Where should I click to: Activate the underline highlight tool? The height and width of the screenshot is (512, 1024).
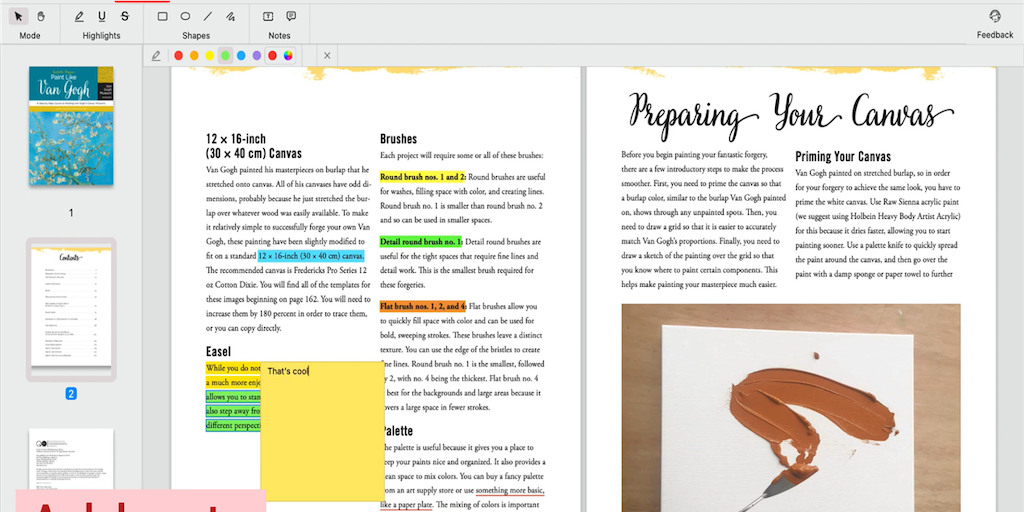(x=102, y=16)
